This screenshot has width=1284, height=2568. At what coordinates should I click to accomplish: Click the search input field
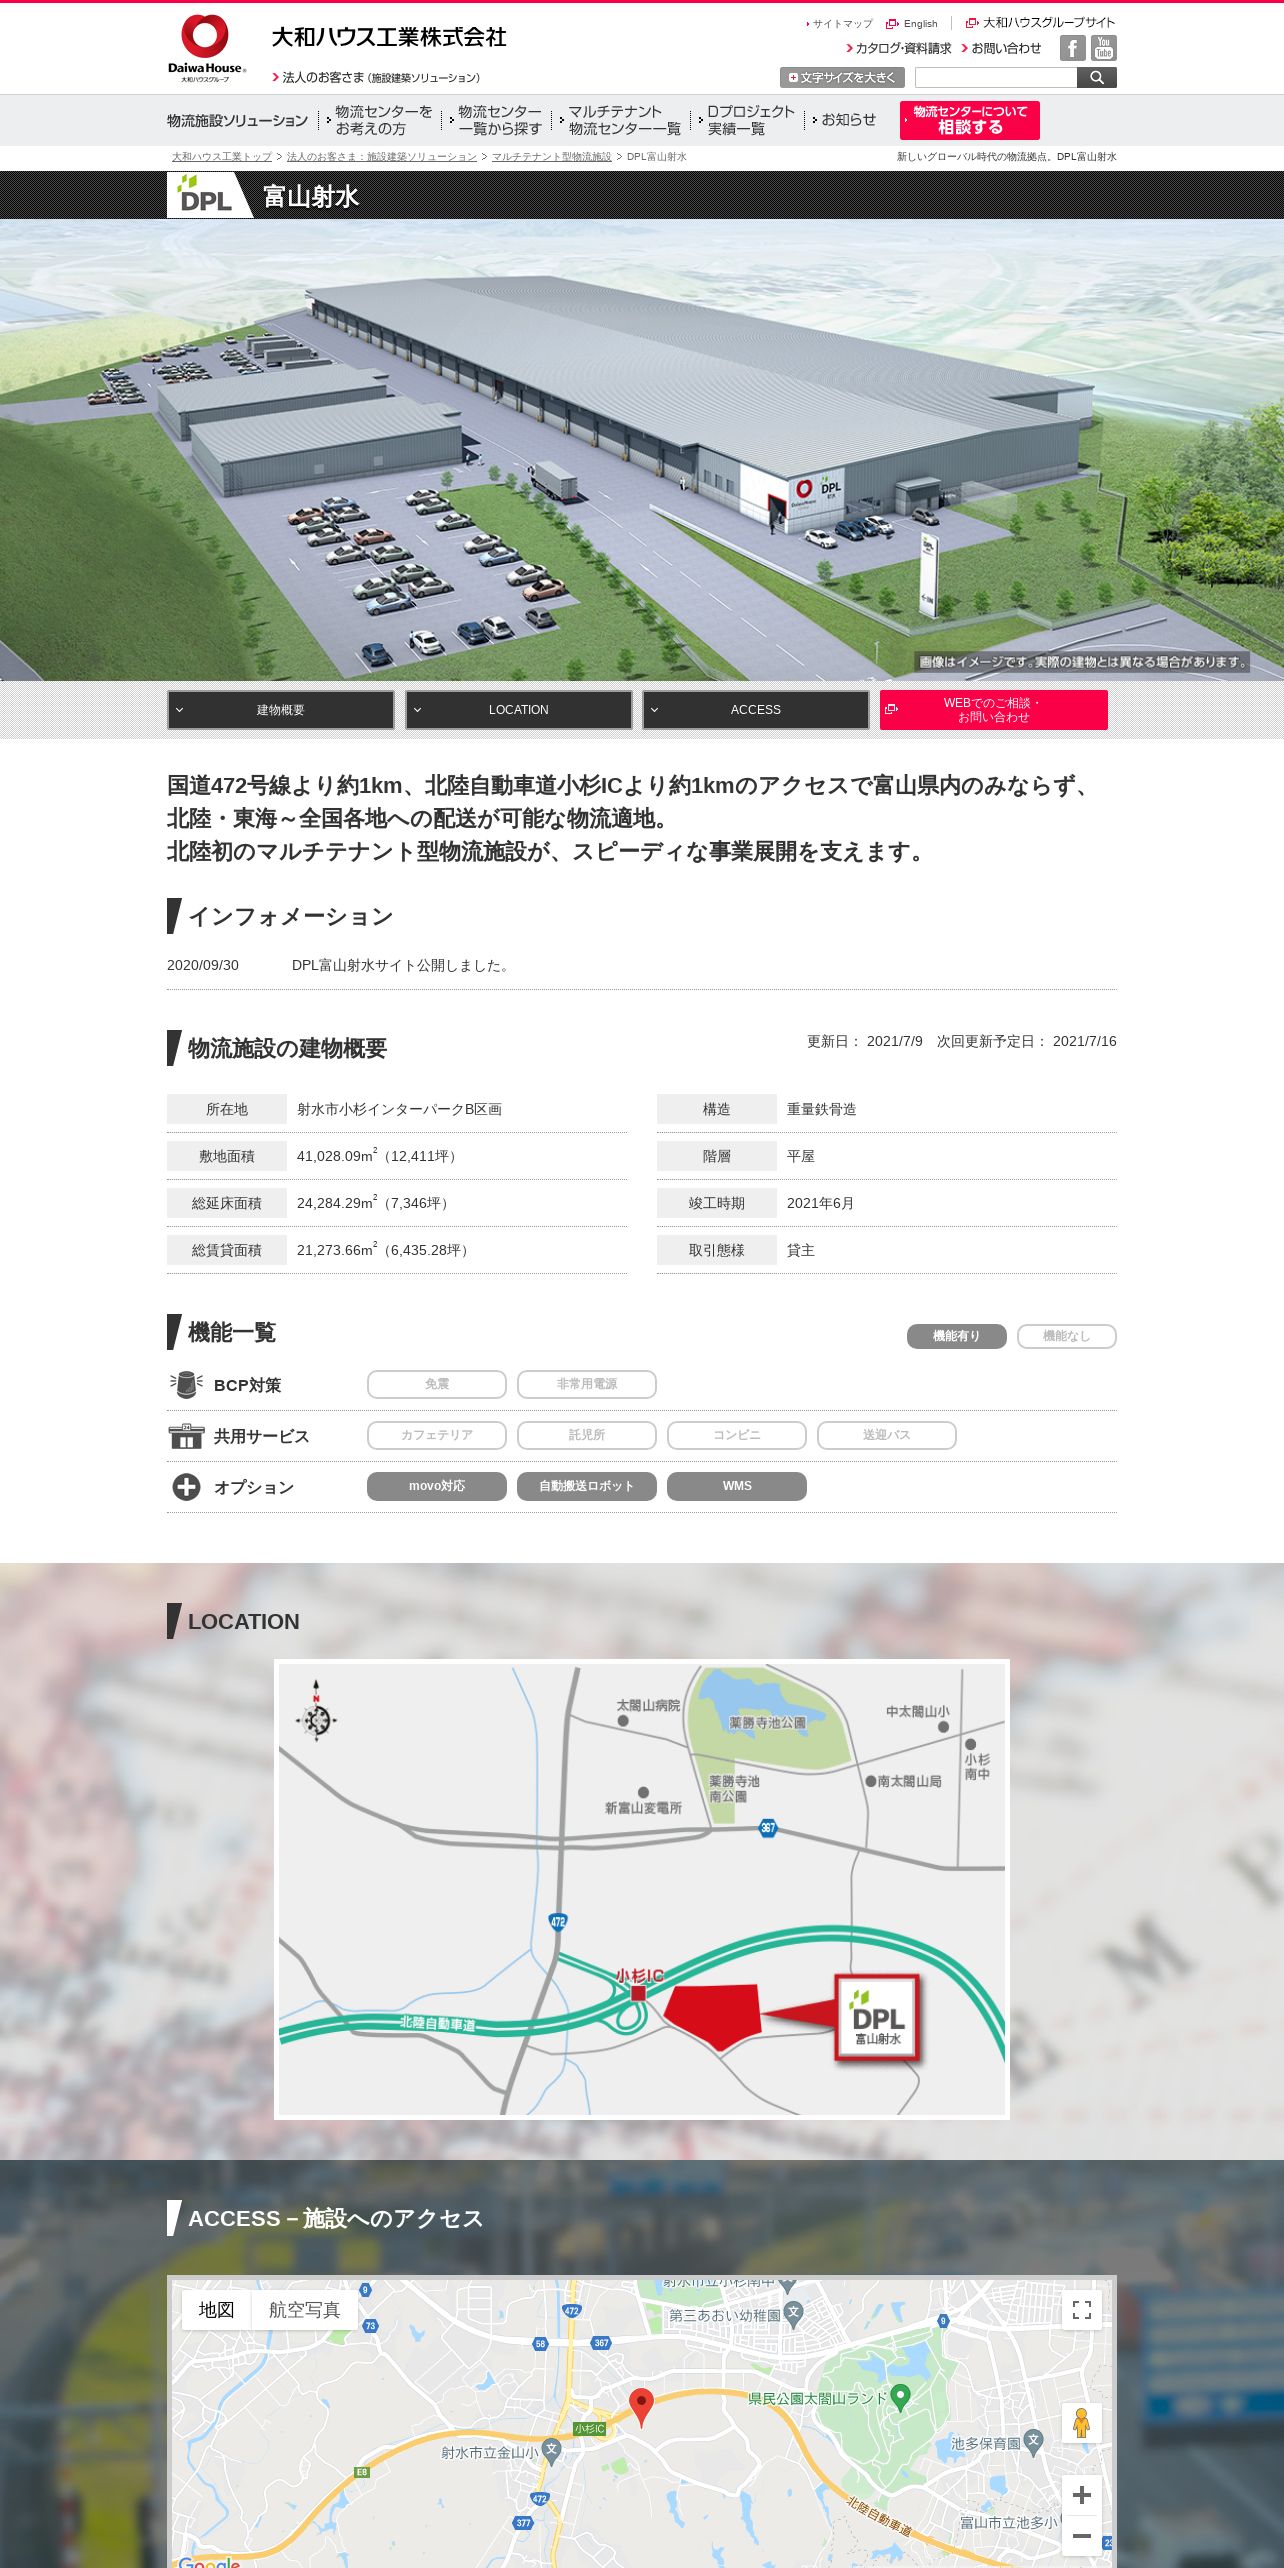[x=995, y=78]
